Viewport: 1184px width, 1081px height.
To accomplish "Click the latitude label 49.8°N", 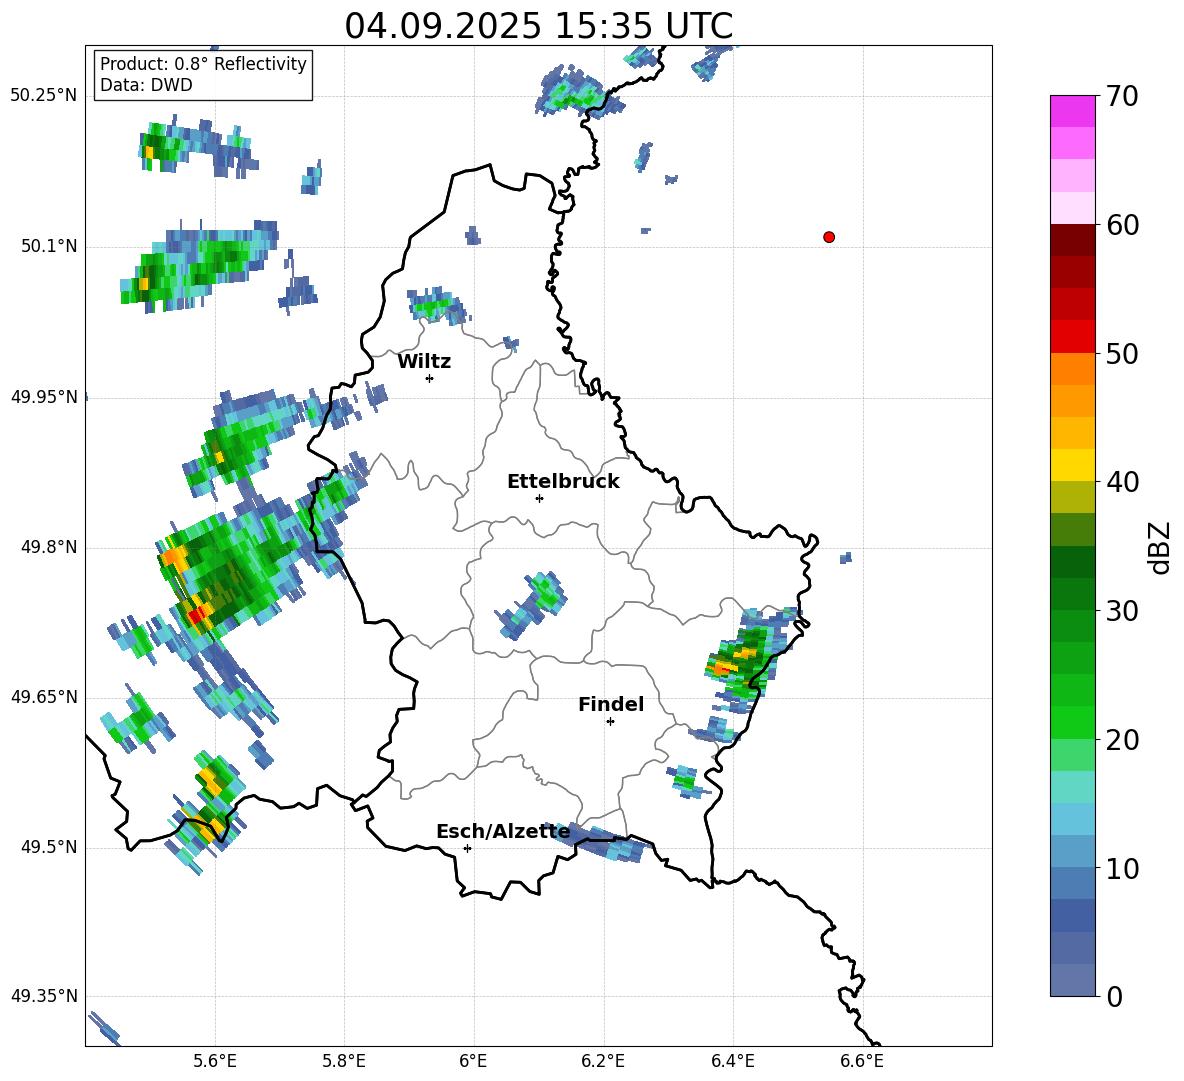I will click(x=49, y=547).
